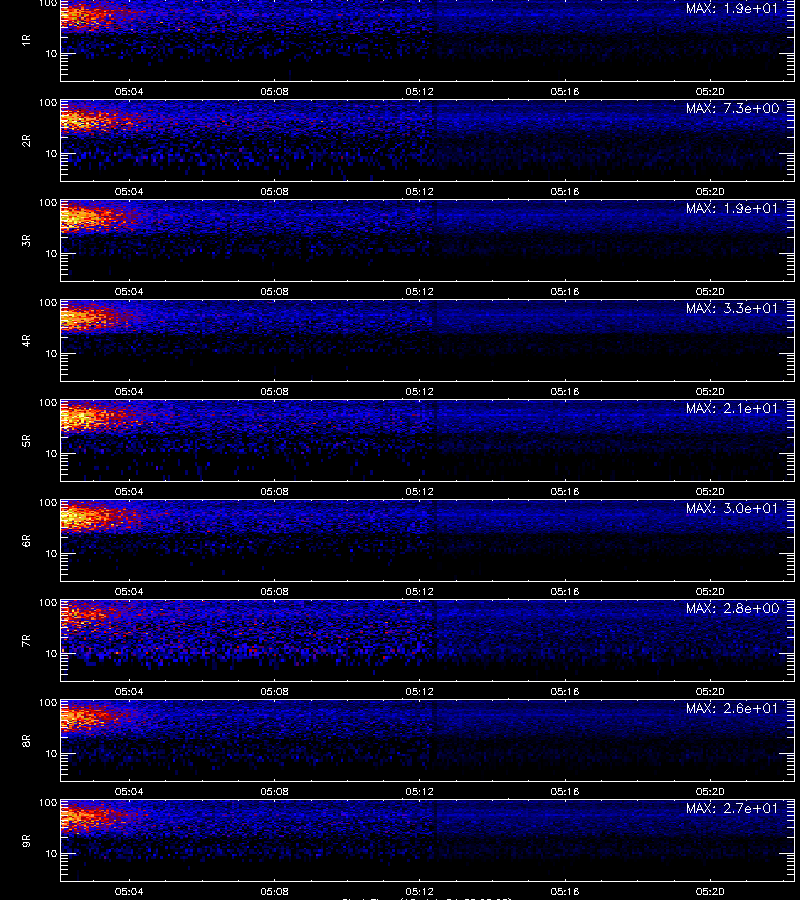800x900 pixels.
Task: Select the MAX: 2.8e+00 label
Action: (x=732, y=608)
